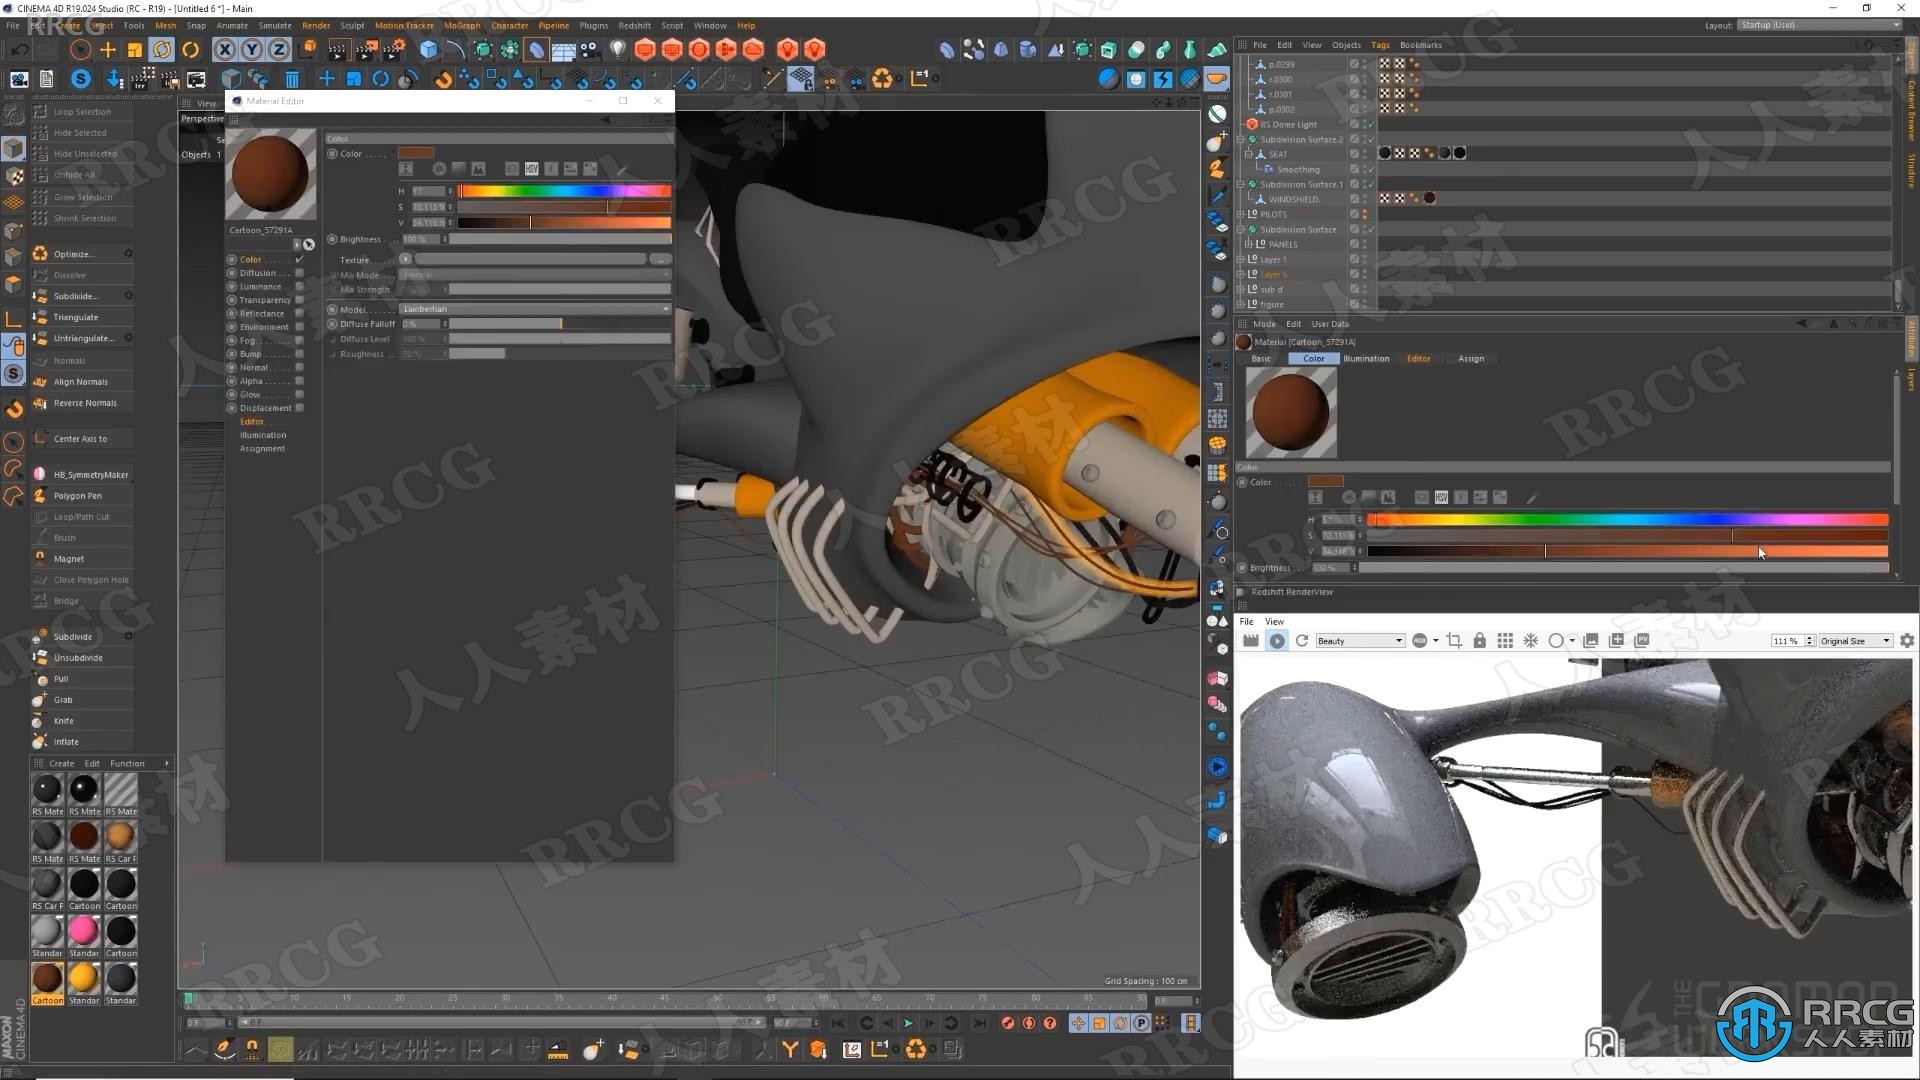Viewport: 1920px width, 1080px height.
Task: Click the image picker icon in Material Editor
Action: [478, 168]
